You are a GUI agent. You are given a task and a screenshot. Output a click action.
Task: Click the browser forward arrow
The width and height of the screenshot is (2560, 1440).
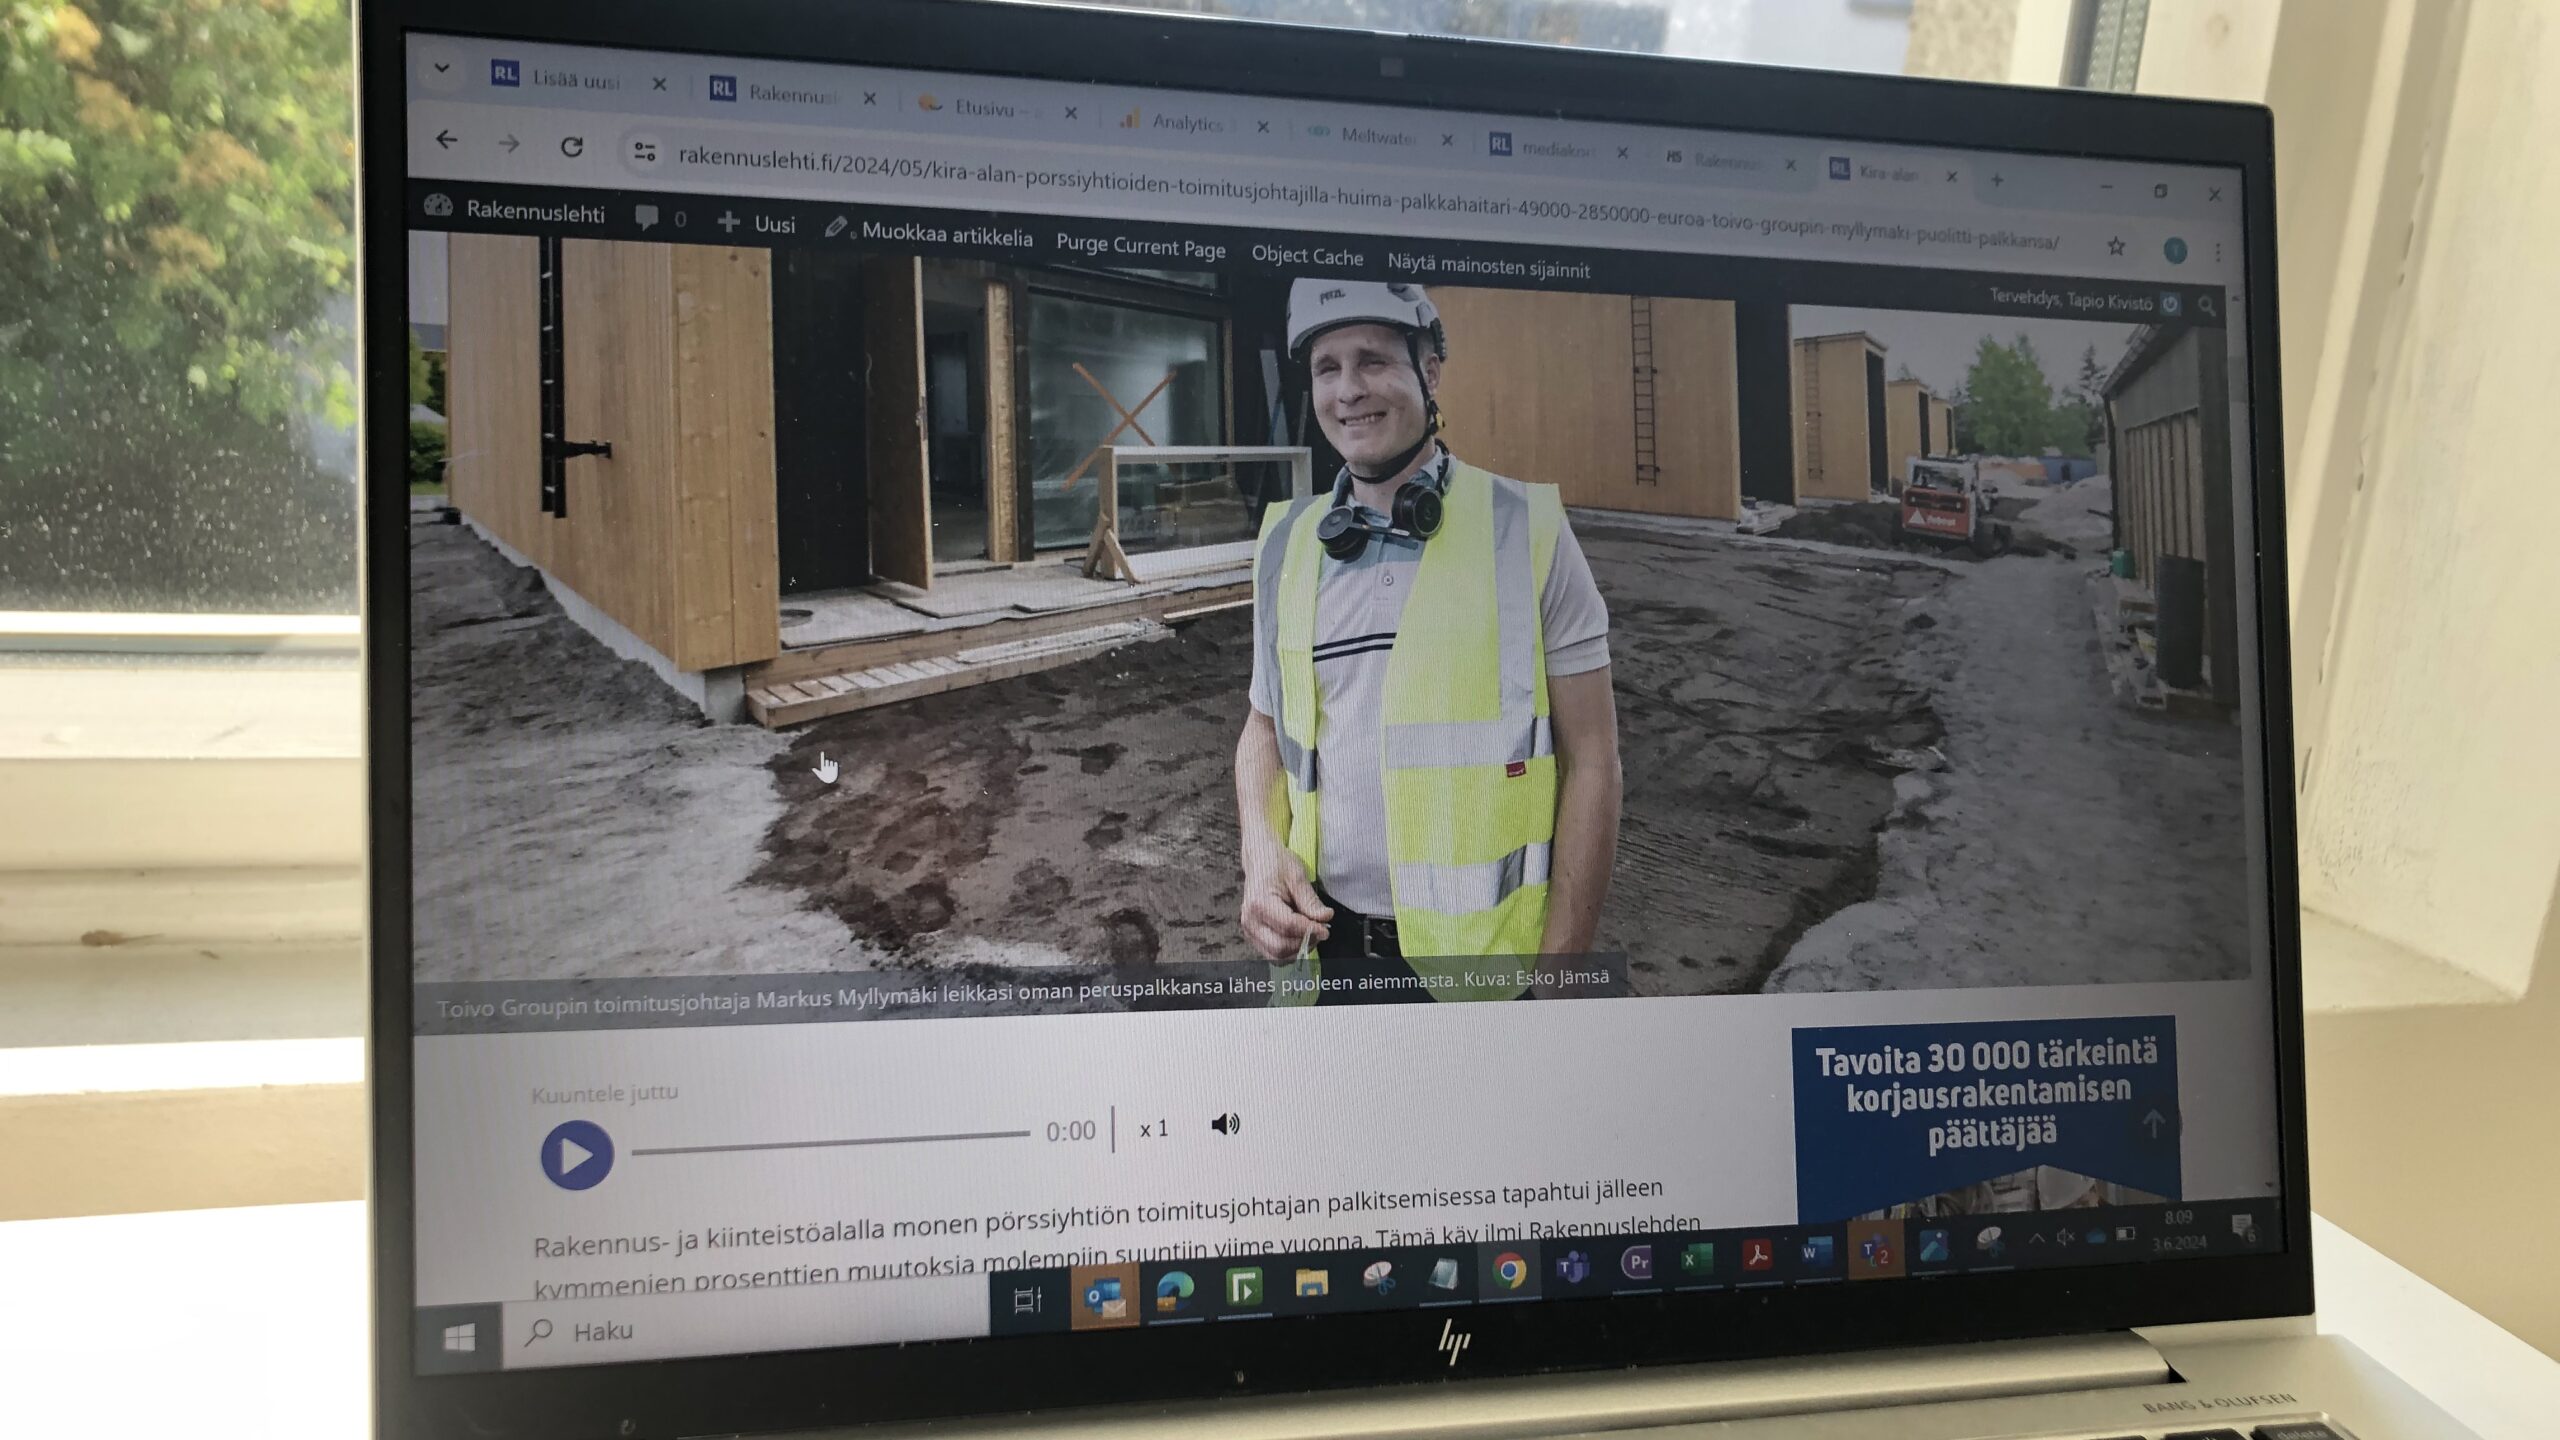(x=509, y=144)
